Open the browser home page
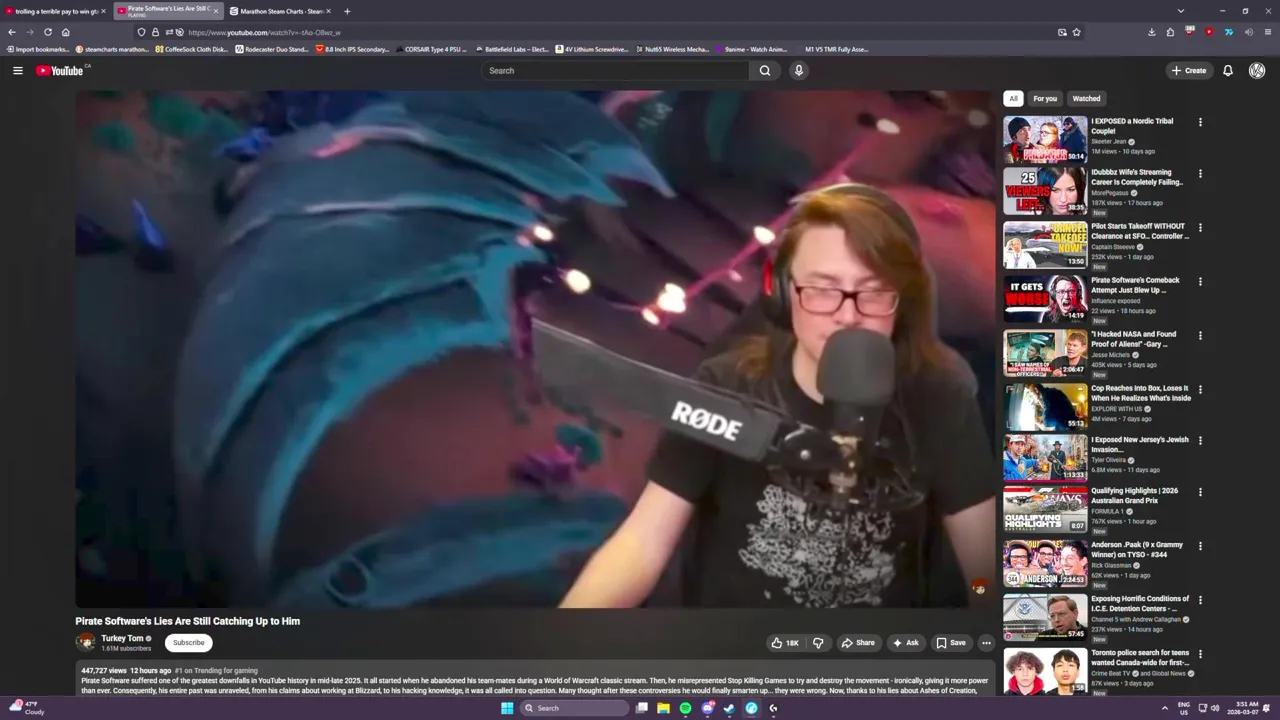This screenshot has height=720, width=1280. pyautogui.click(x=65, y=32)
